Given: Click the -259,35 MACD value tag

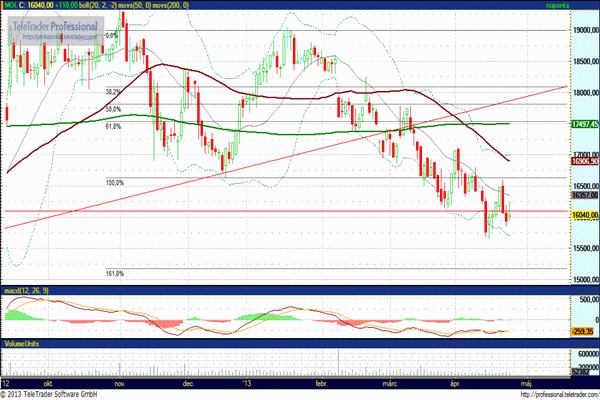Looking at the screenshot, I should (x=584, y=330).
